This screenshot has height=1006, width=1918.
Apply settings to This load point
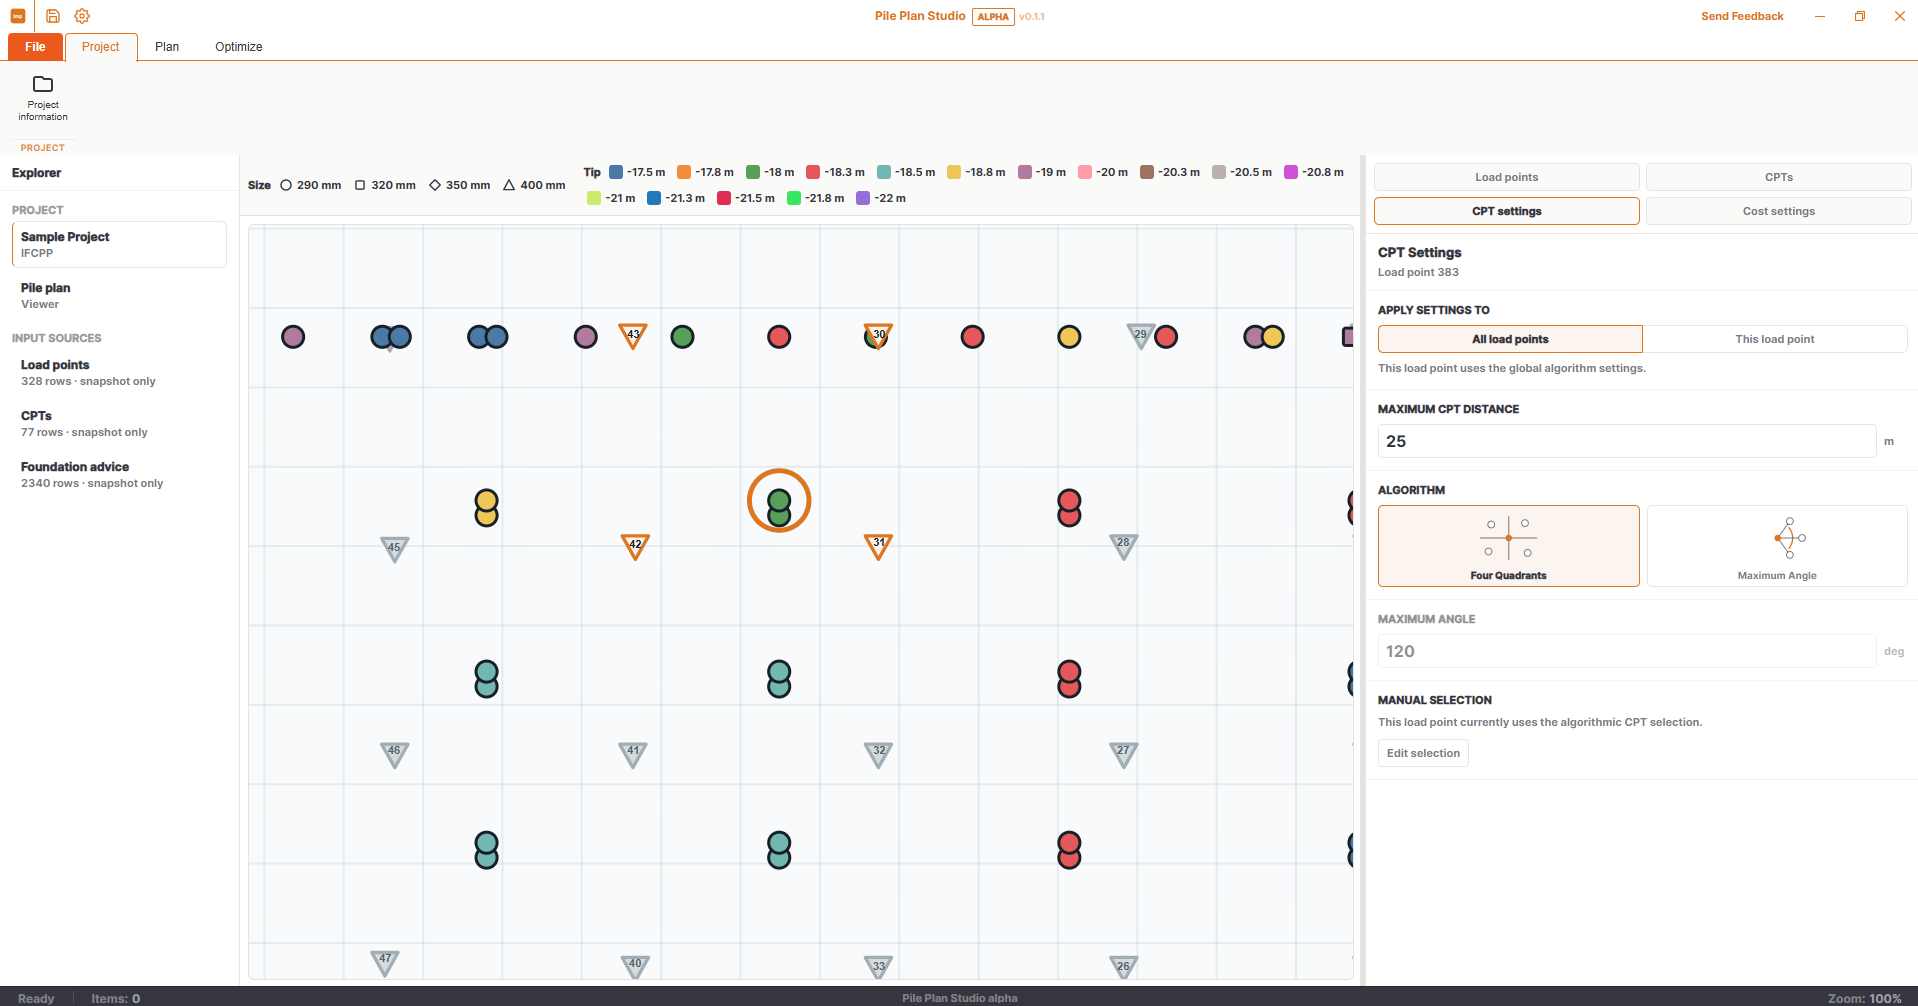point(1775,339)
